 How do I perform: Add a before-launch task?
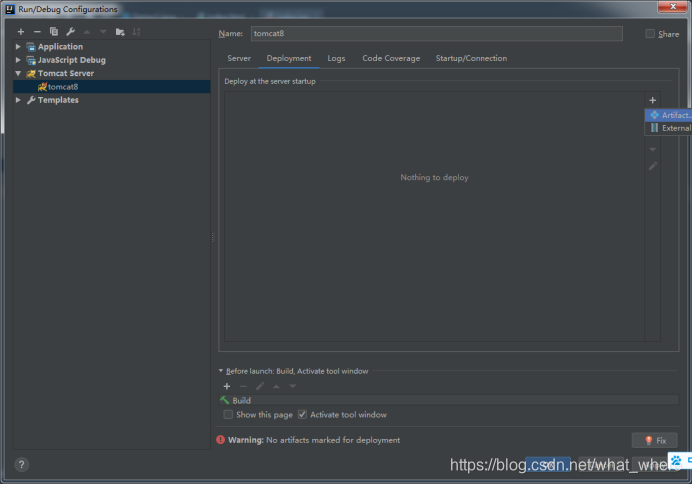pos(227,386)
